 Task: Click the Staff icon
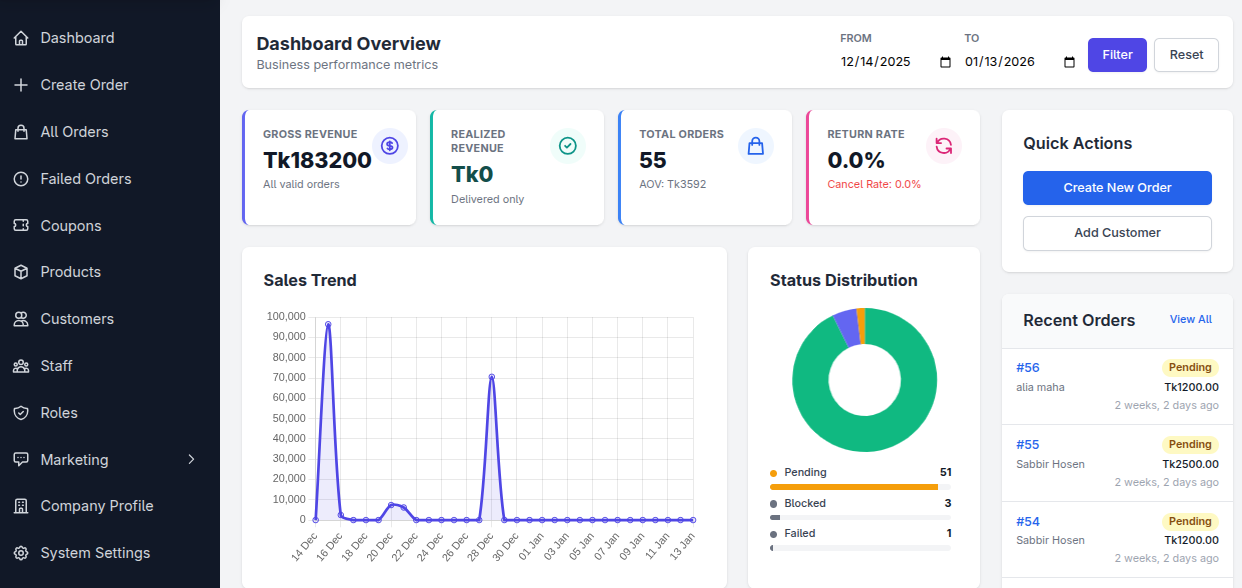click(x=20, y=365)
